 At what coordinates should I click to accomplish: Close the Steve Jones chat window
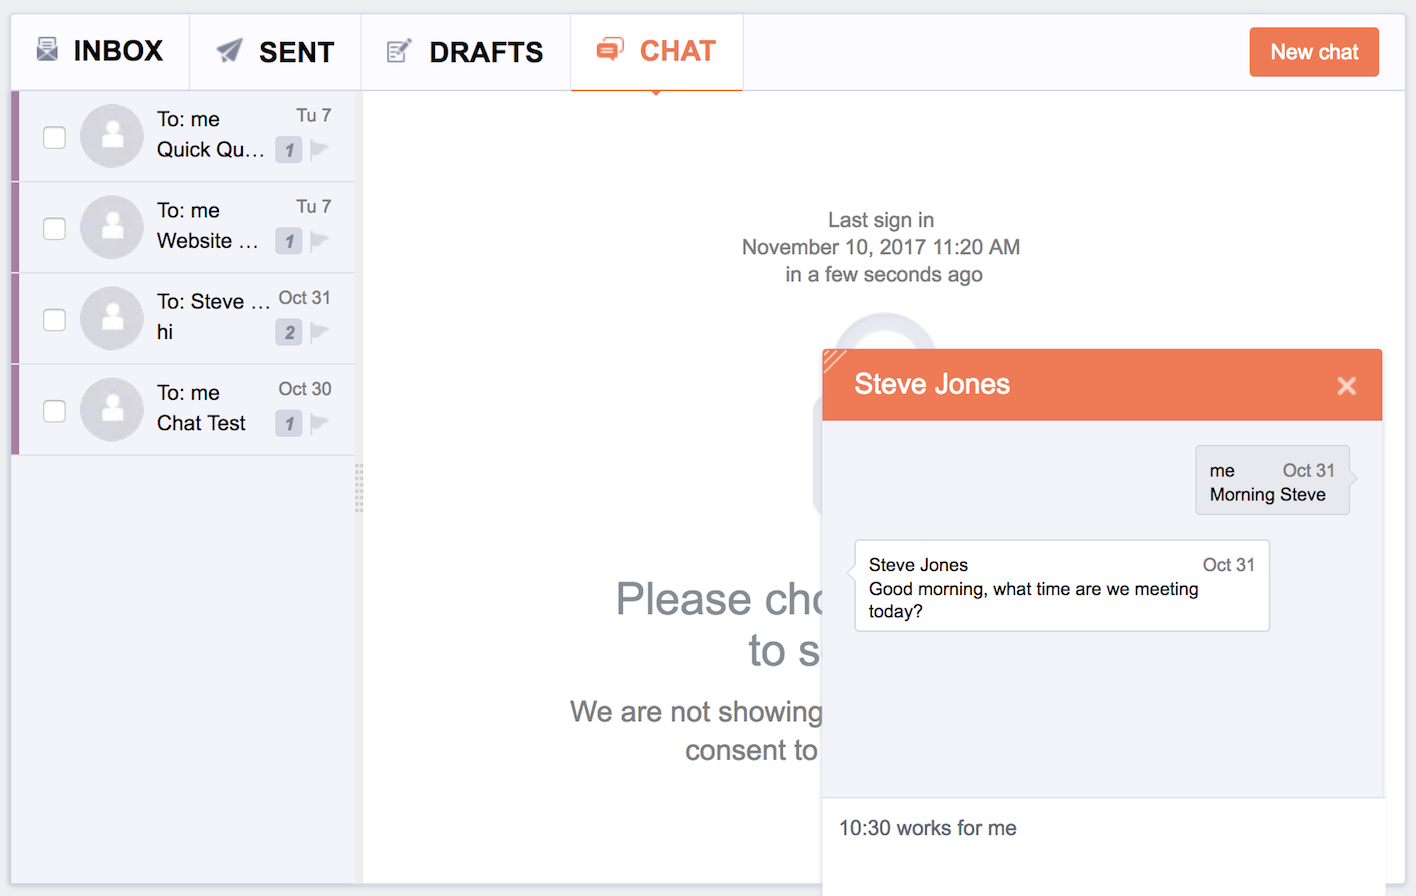point(1347,386)
